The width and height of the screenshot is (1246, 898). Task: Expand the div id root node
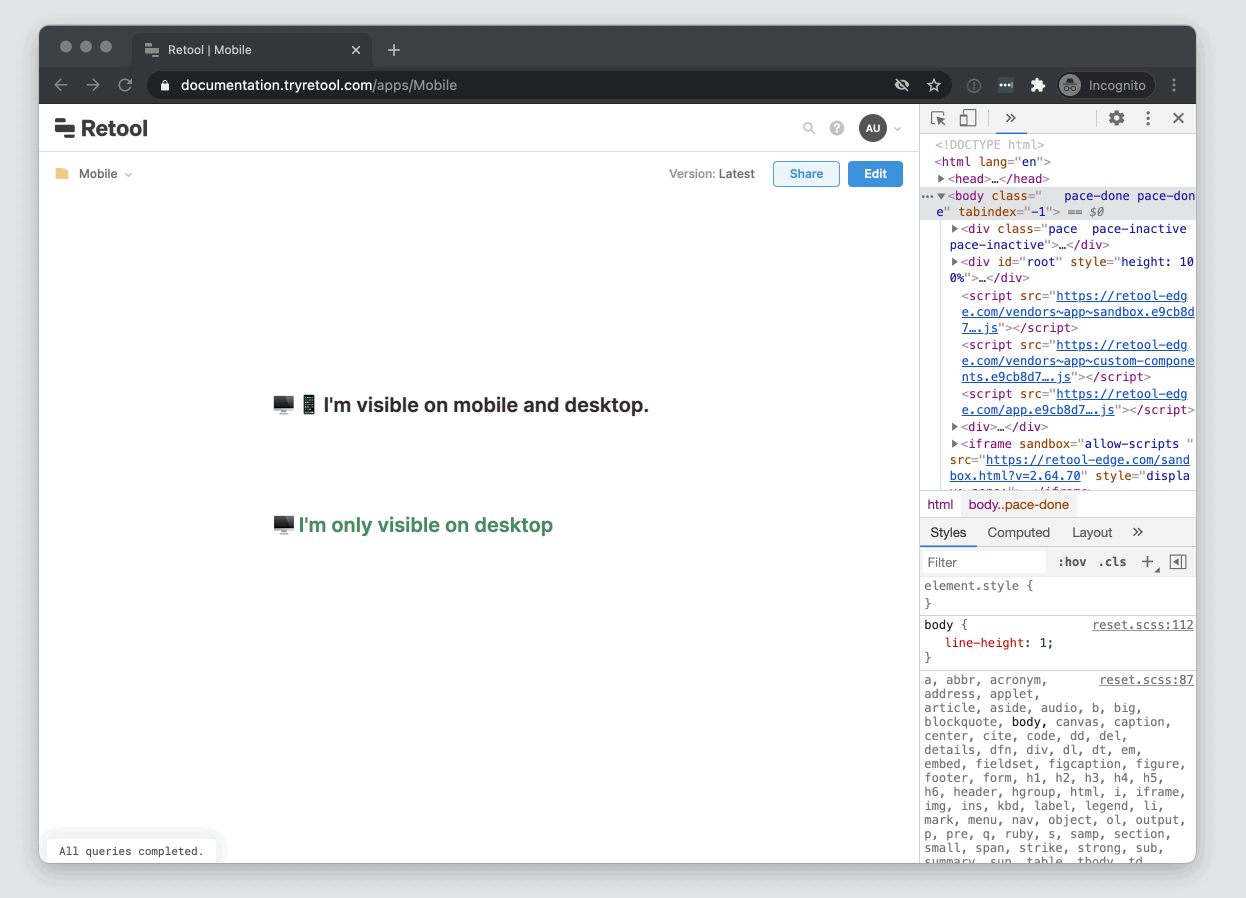(955, 262)
